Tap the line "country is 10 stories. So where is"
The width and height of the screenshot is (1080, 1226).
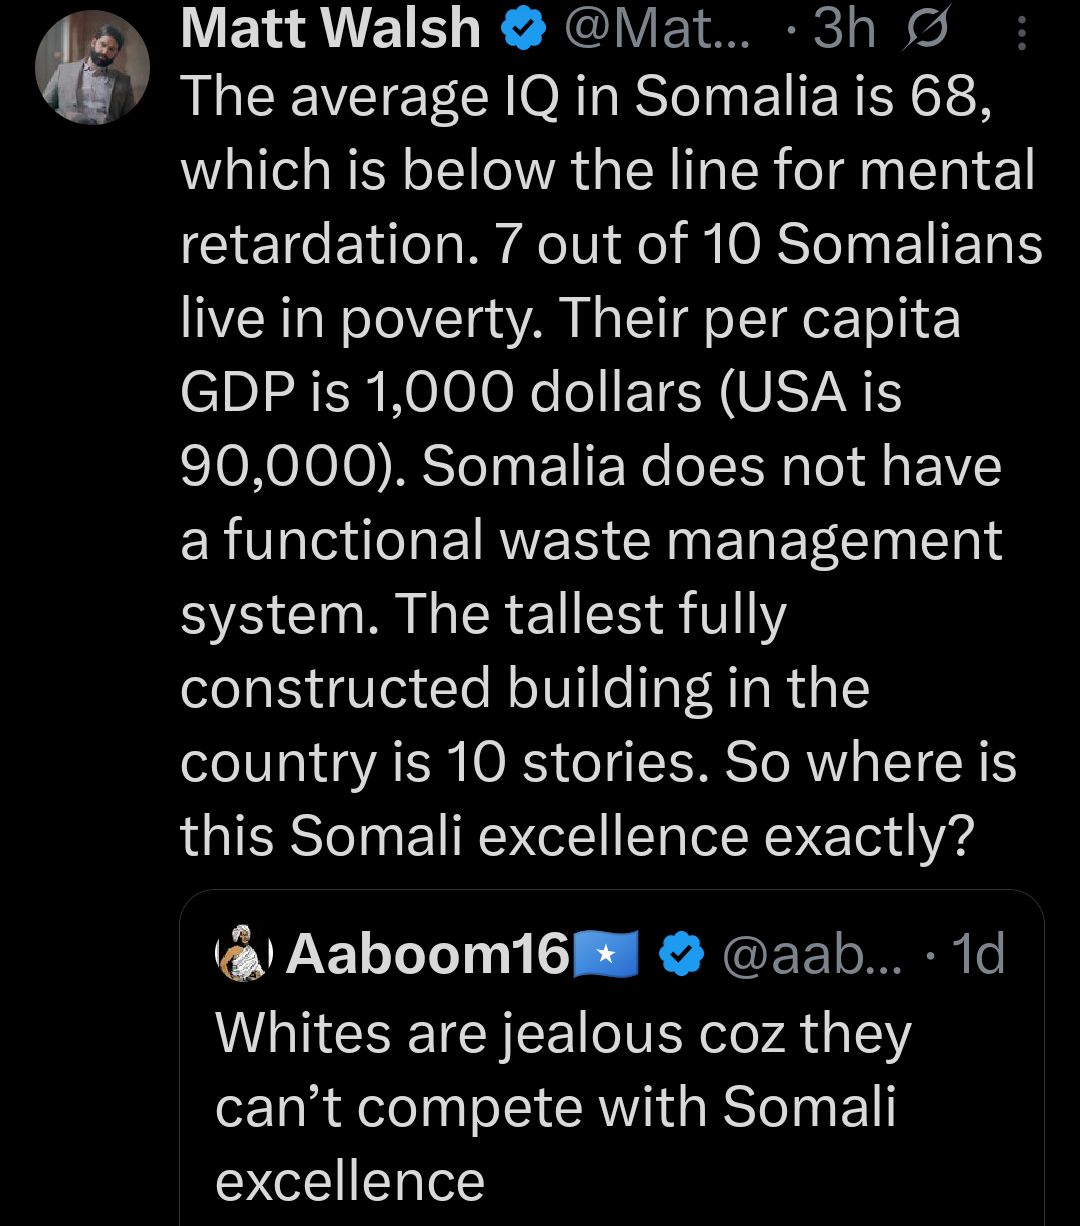point(598,763)
